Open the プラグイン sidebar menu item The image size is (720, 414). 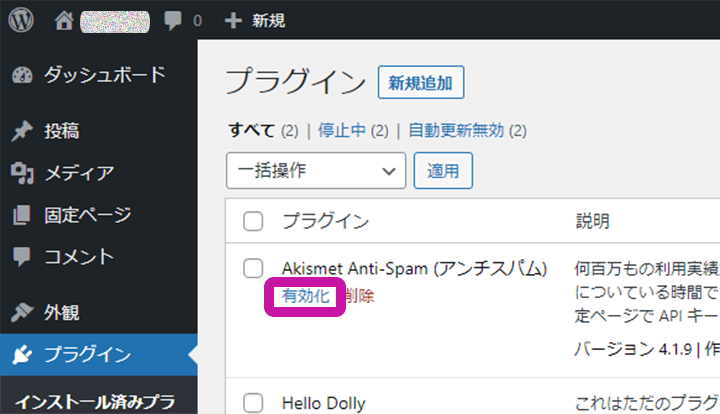87,354
